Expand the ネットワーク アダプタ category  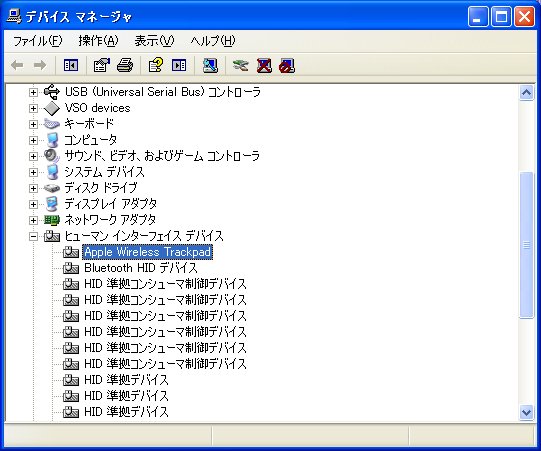(33, 220)
